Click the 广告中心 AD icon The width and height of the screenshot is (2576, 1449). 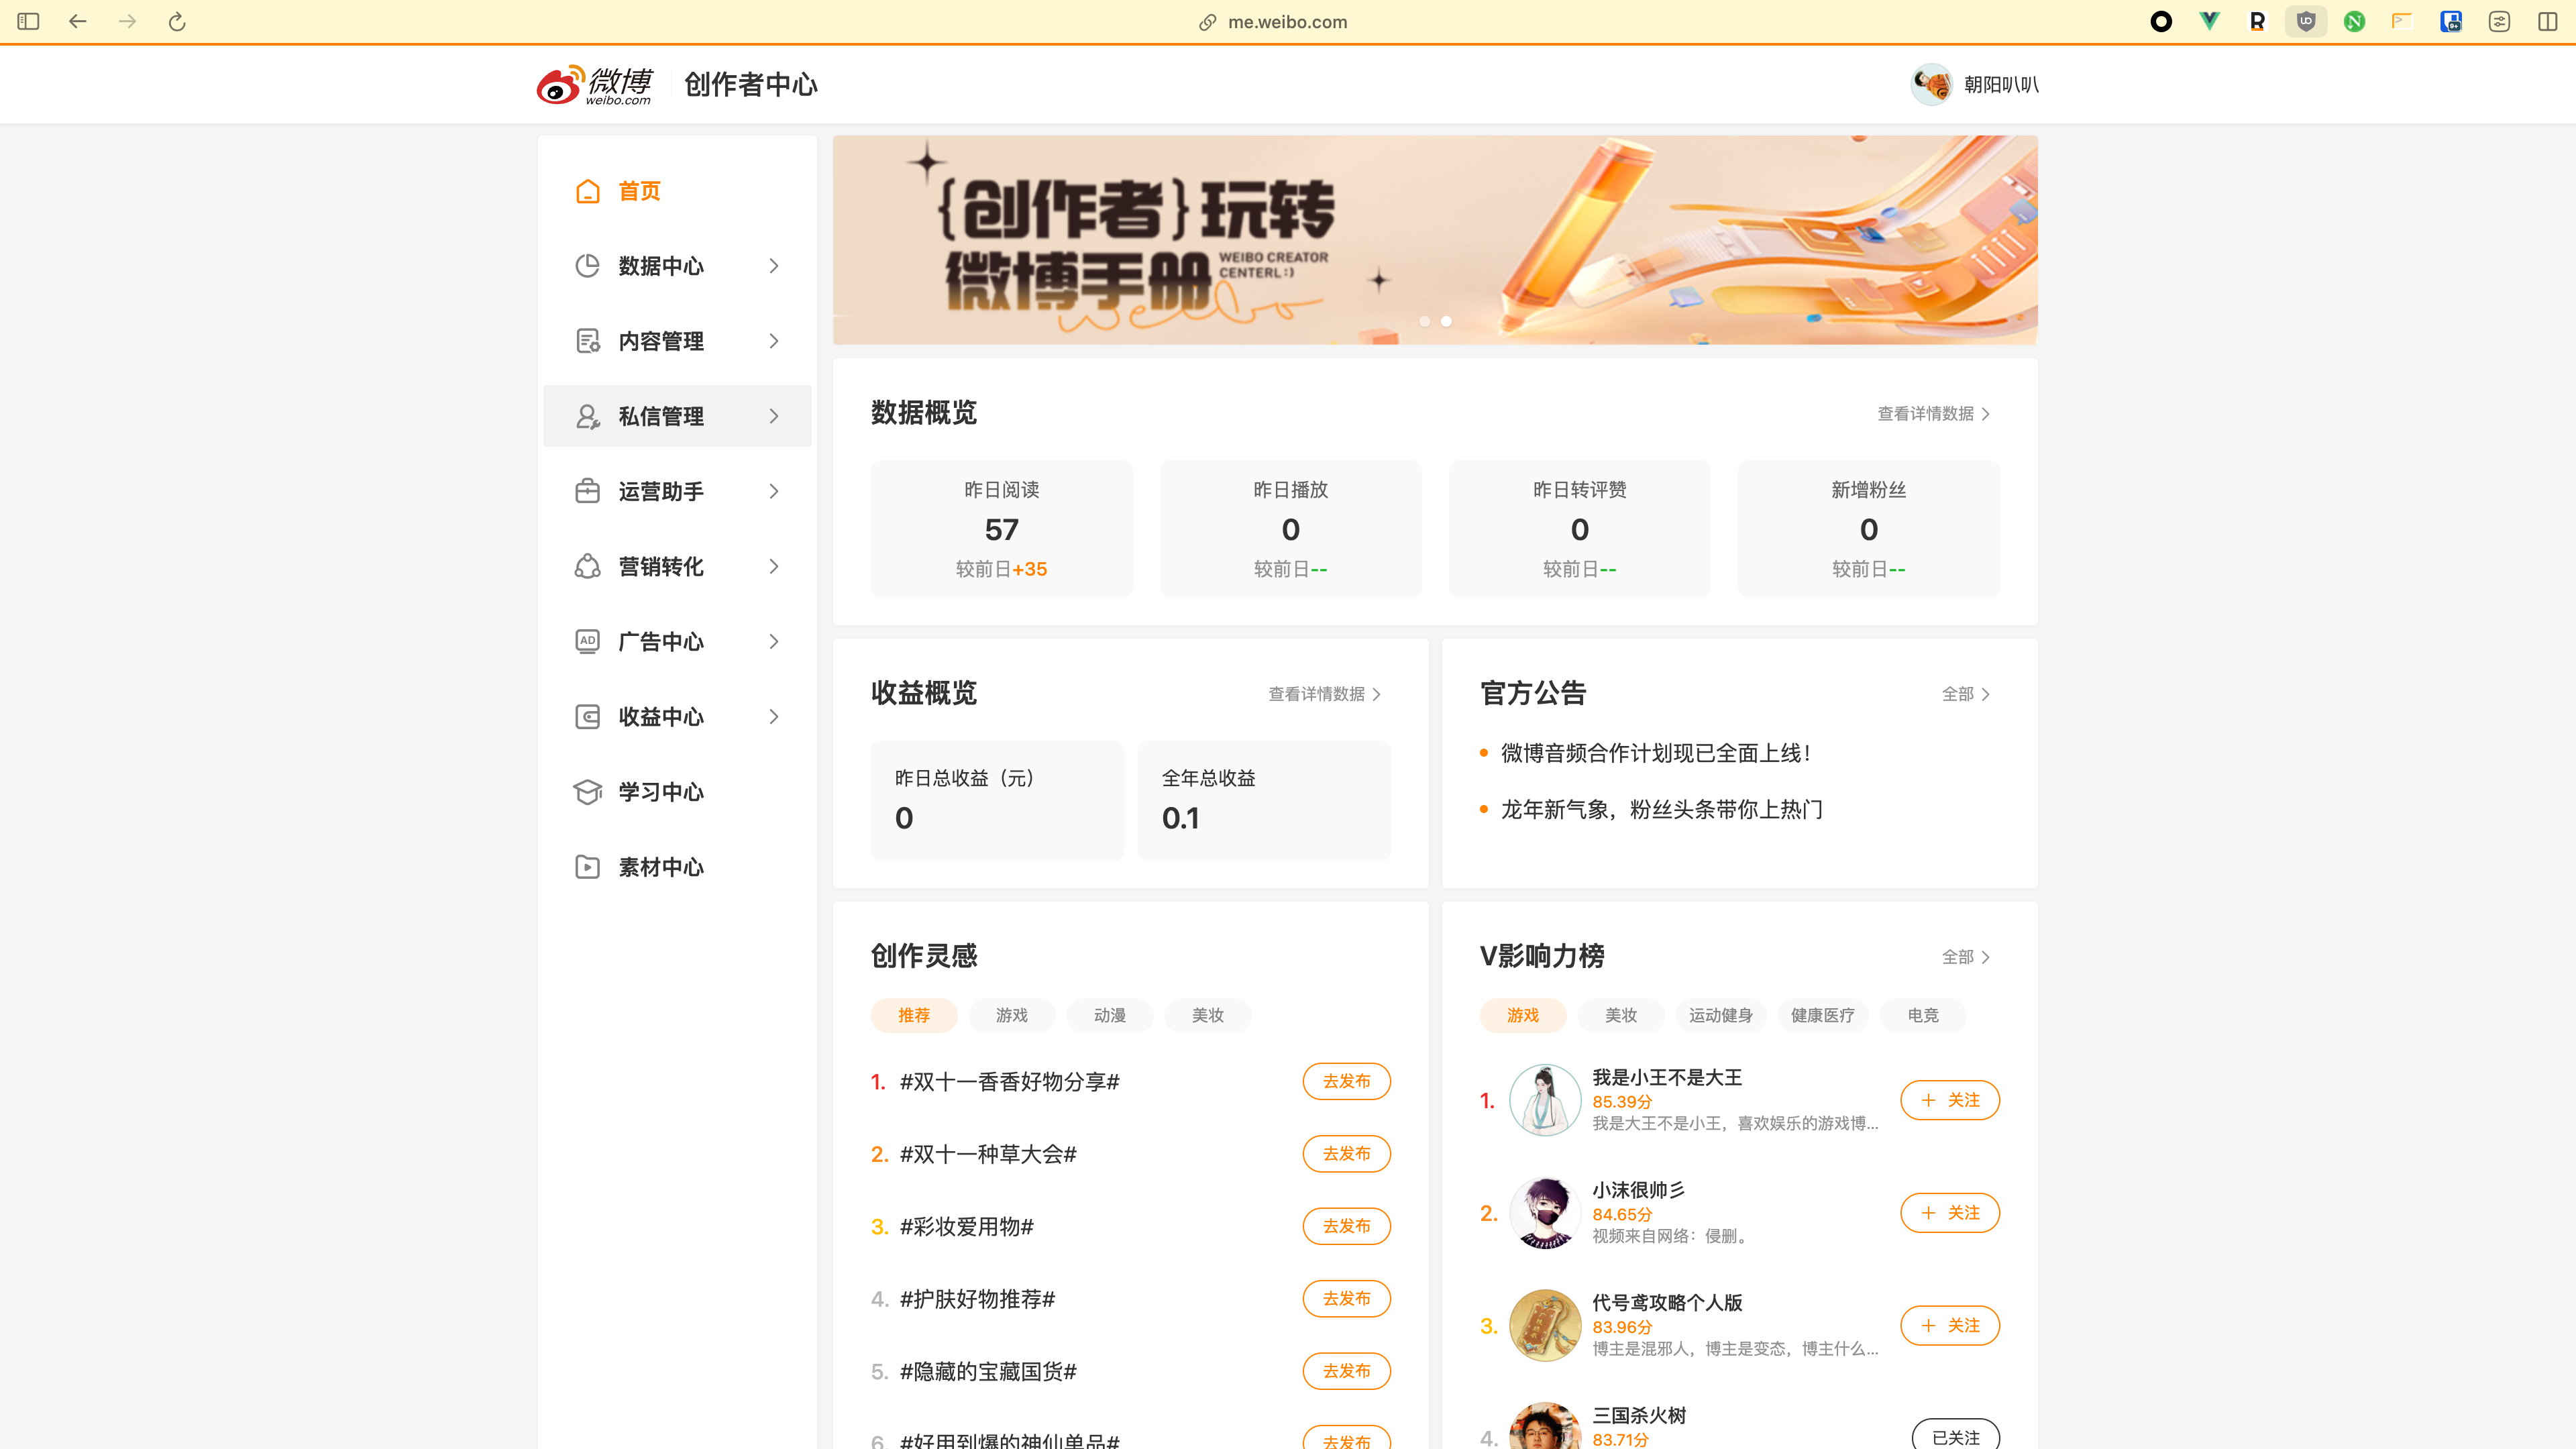[x=588, y=641]
